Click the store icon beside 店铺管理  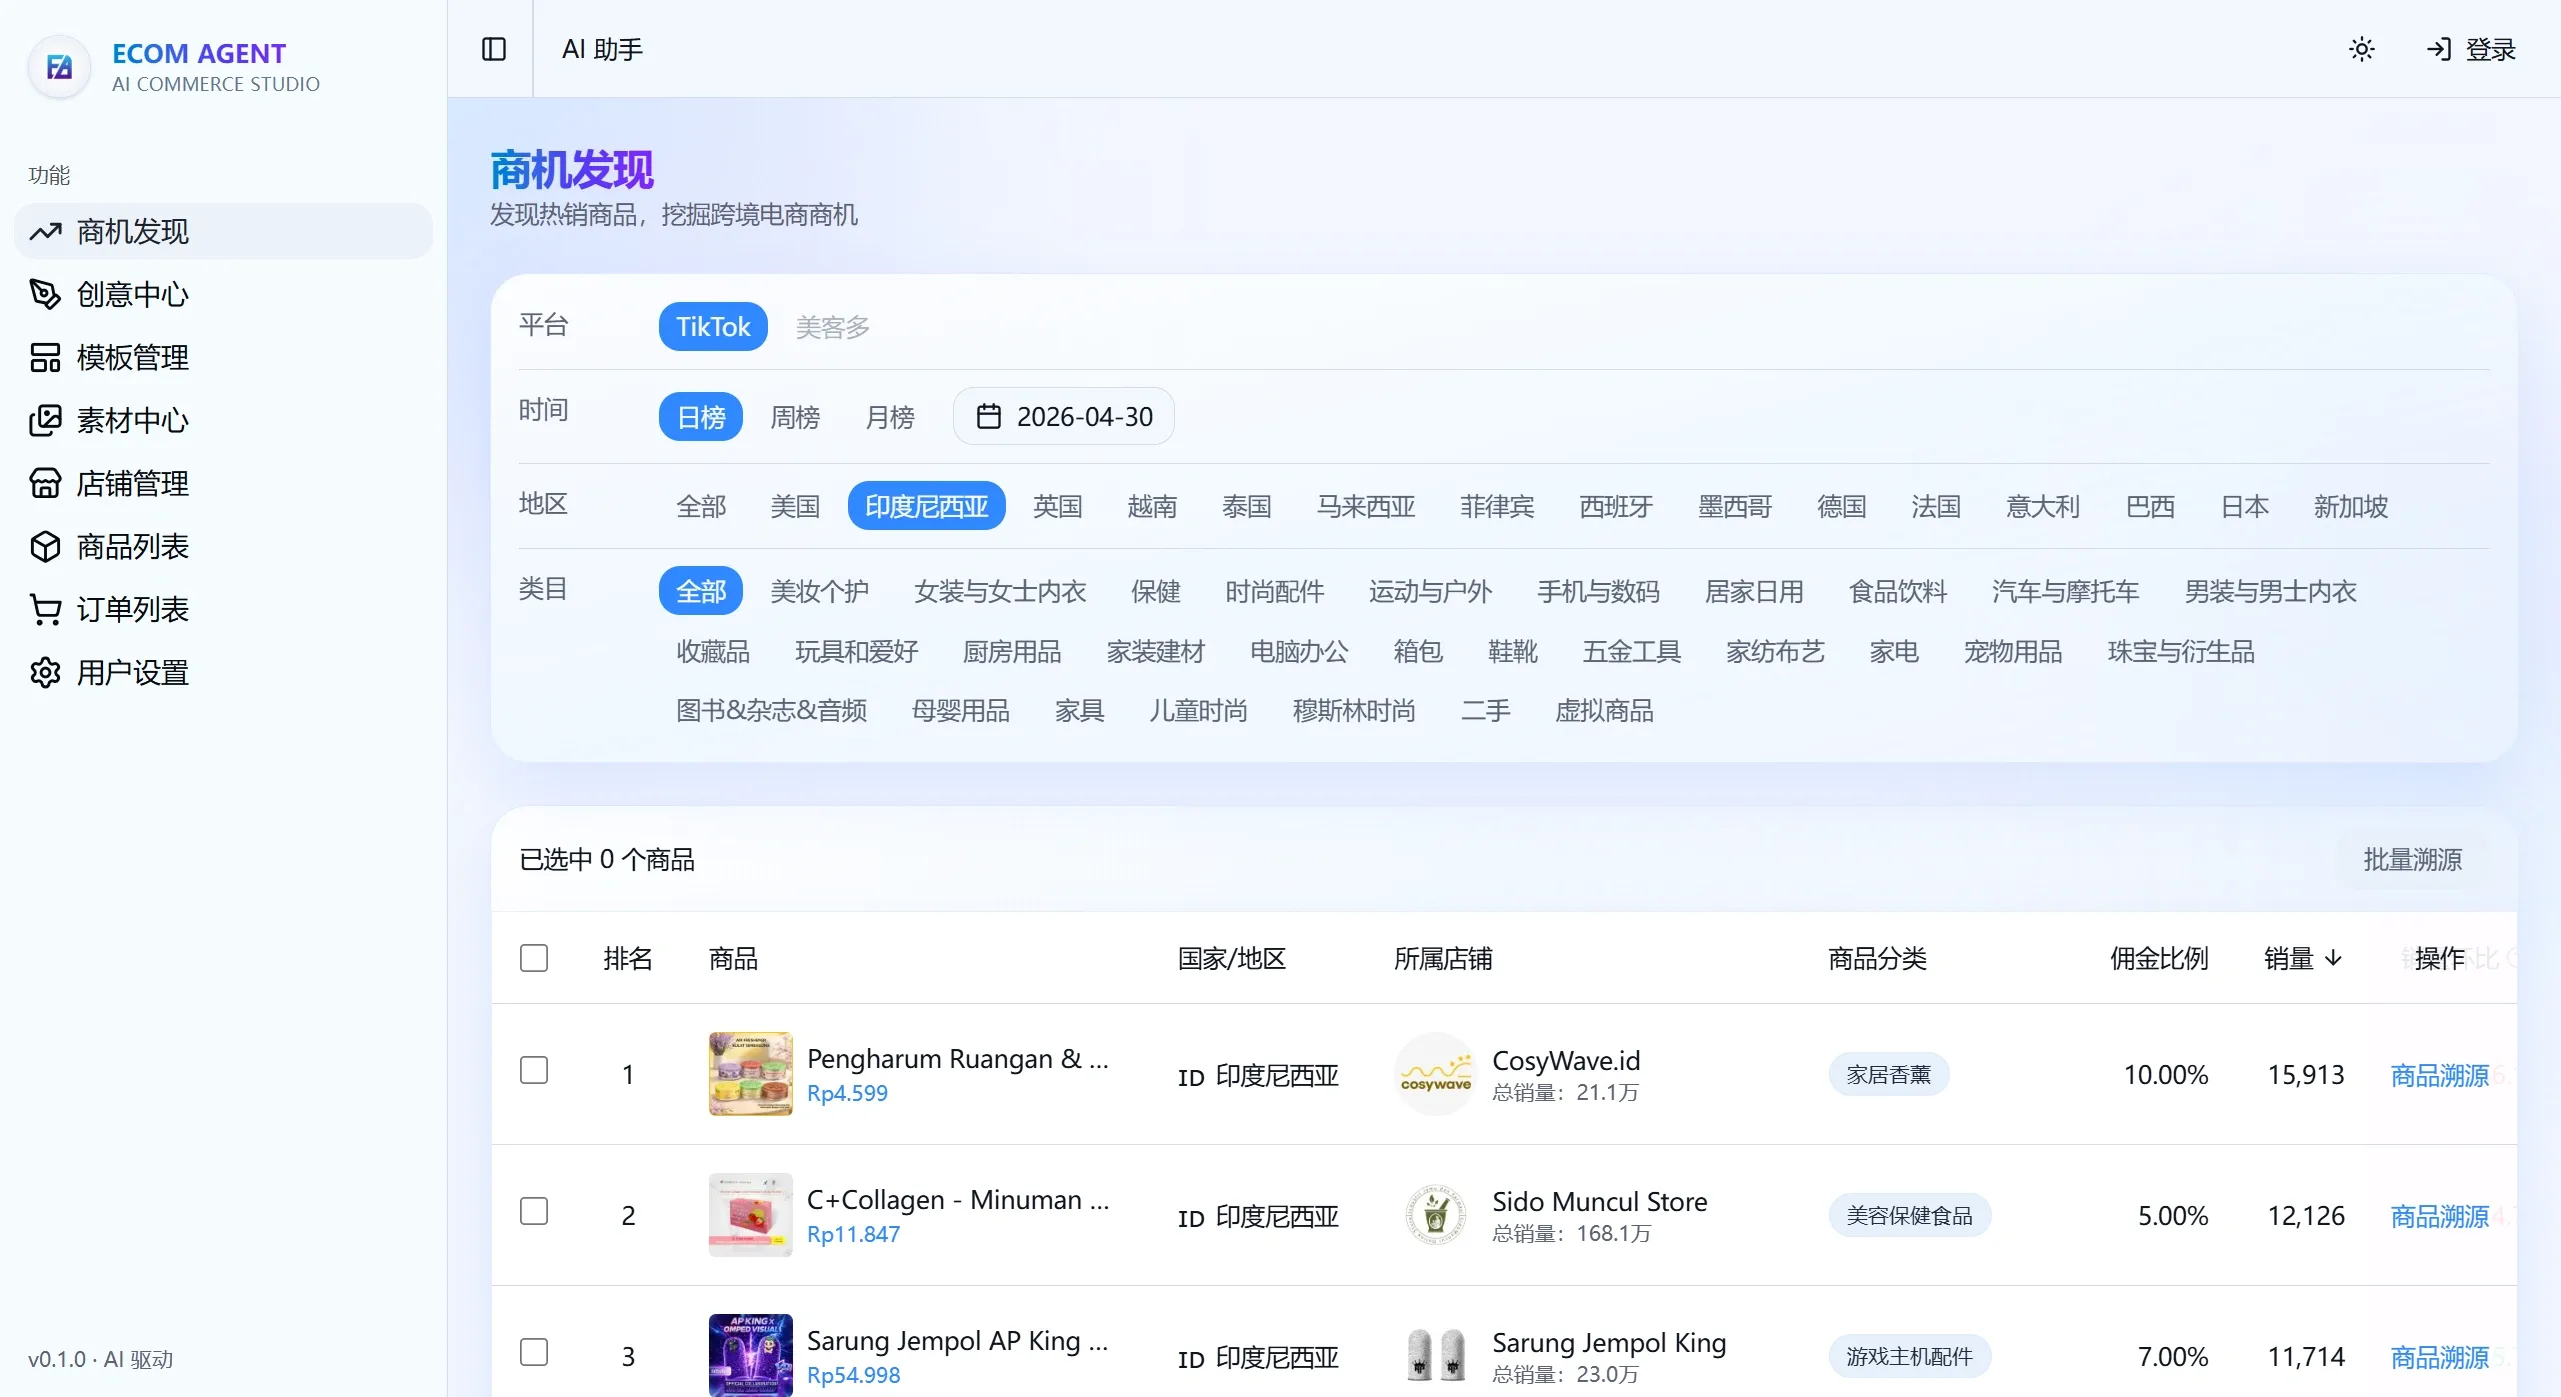tap(45, 484)
